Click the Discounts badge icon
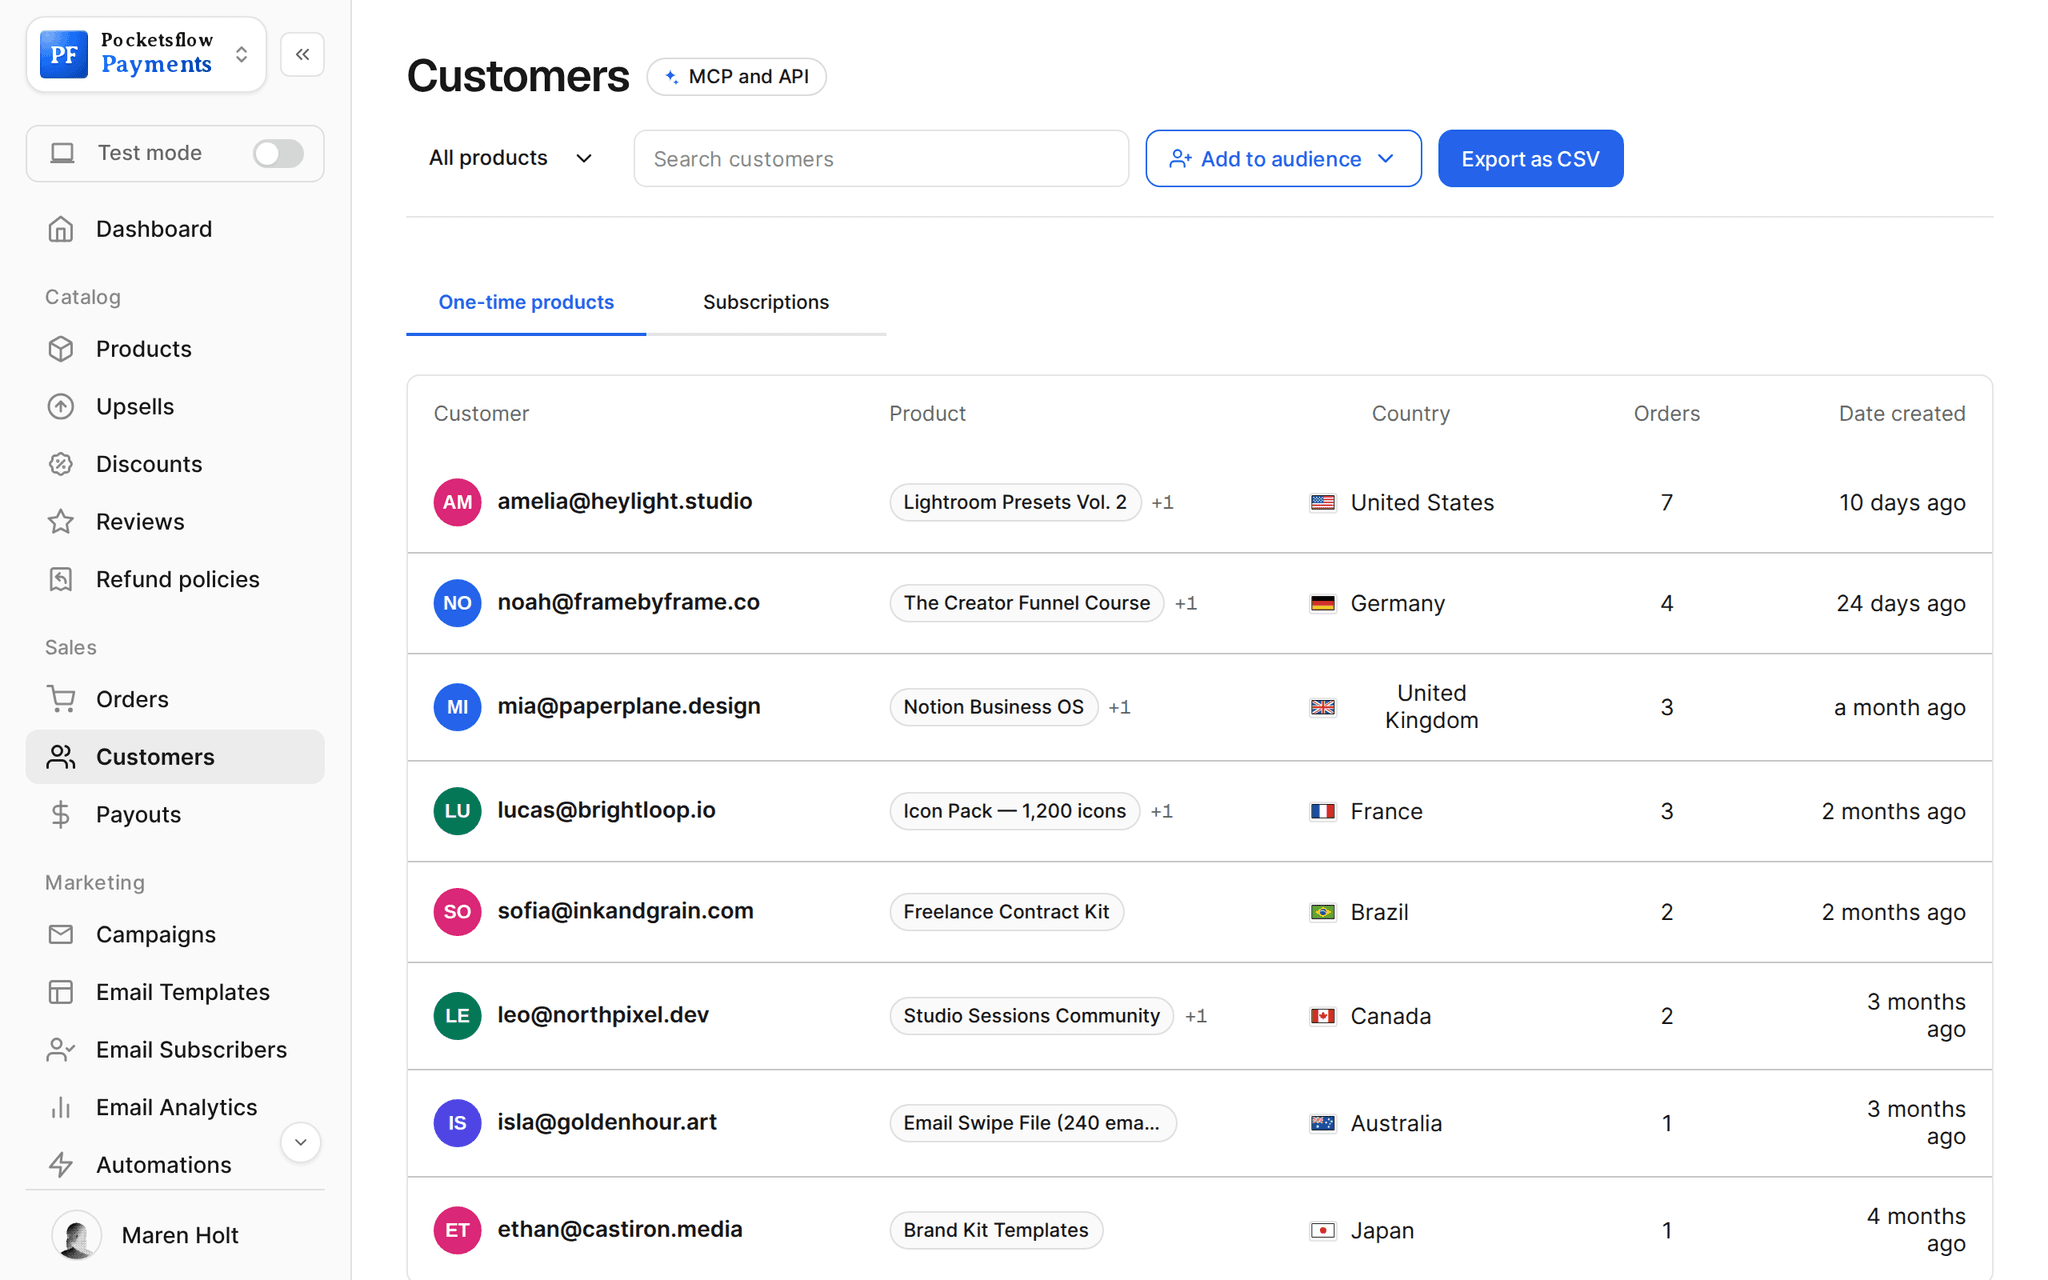The width and height of the screenshot is (2048, 1280). [61, 464]
